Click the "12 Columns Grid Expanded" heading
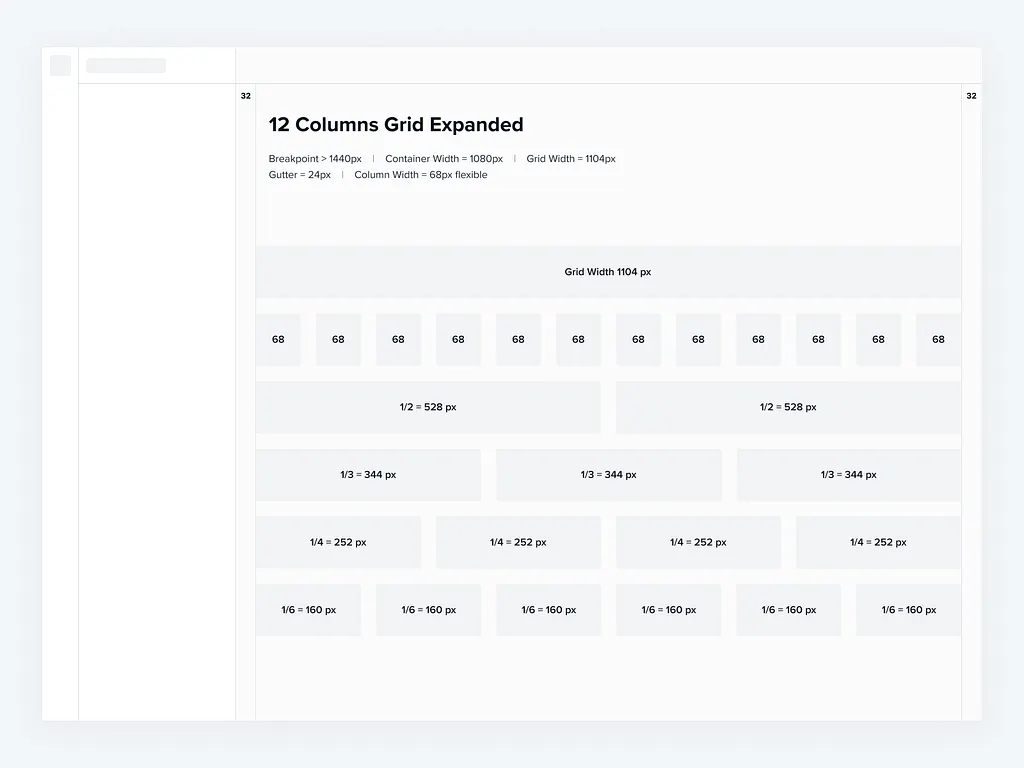The width and height of the screenshot is (1024, 768). click(x=396, y=125)
